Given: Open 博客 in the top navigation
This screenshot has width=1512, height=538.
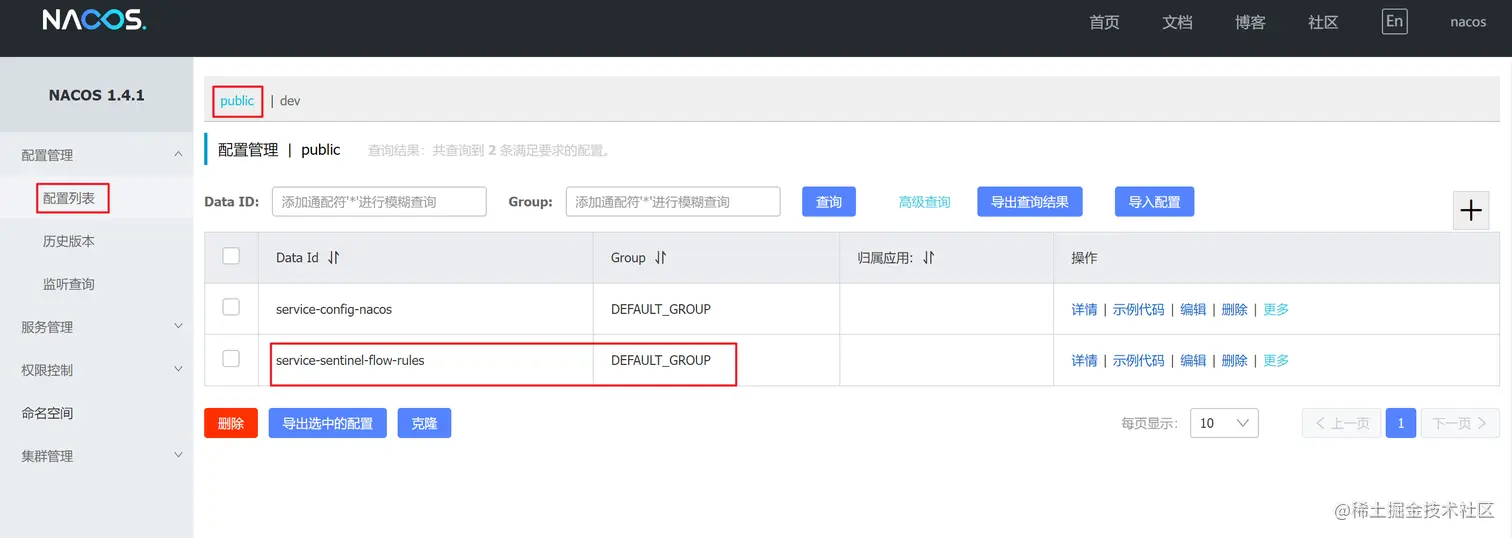Looking at the screenshot, I should click(x=1250, y=22).
